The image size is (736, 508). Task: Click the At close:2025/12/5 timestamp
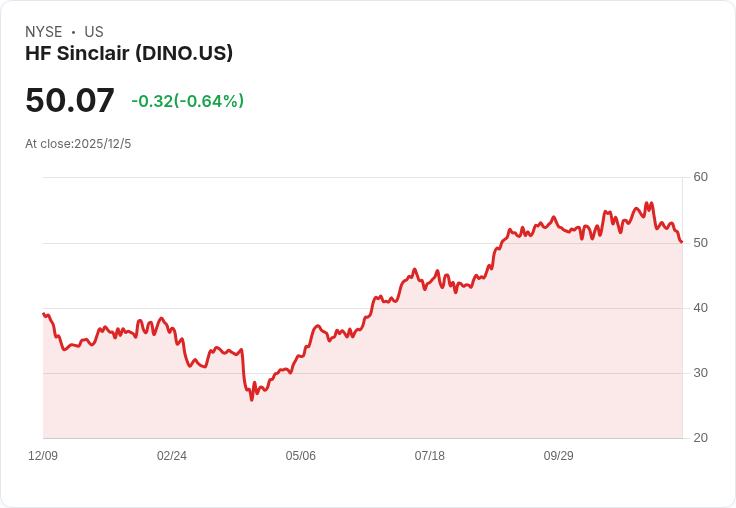78,144
